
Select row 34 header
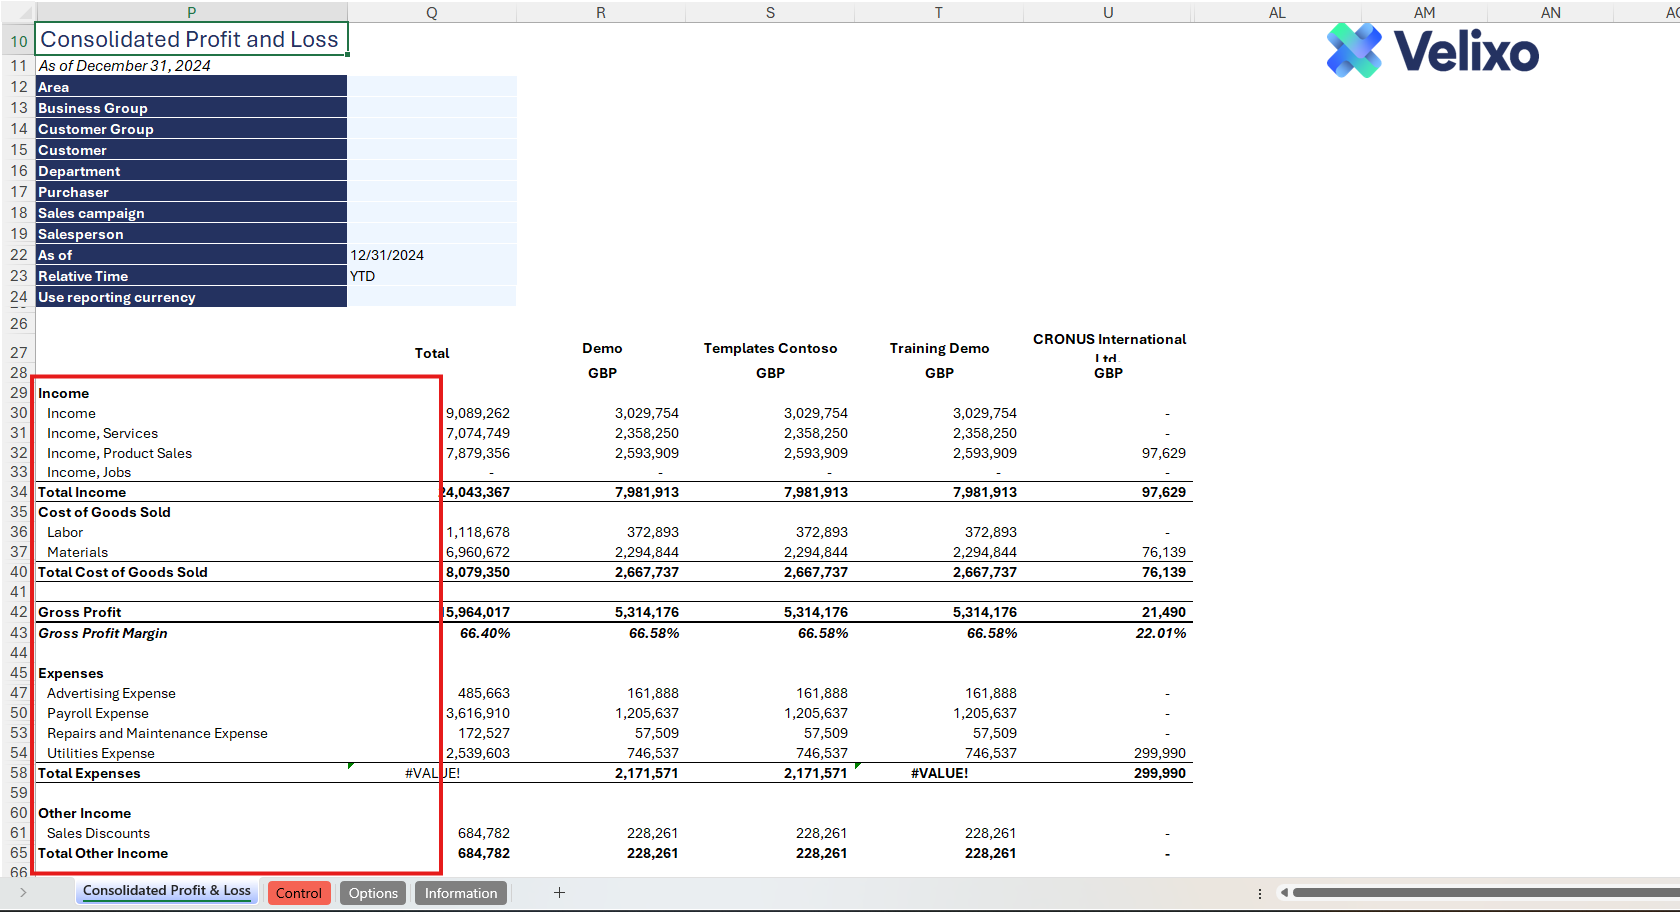18,492
